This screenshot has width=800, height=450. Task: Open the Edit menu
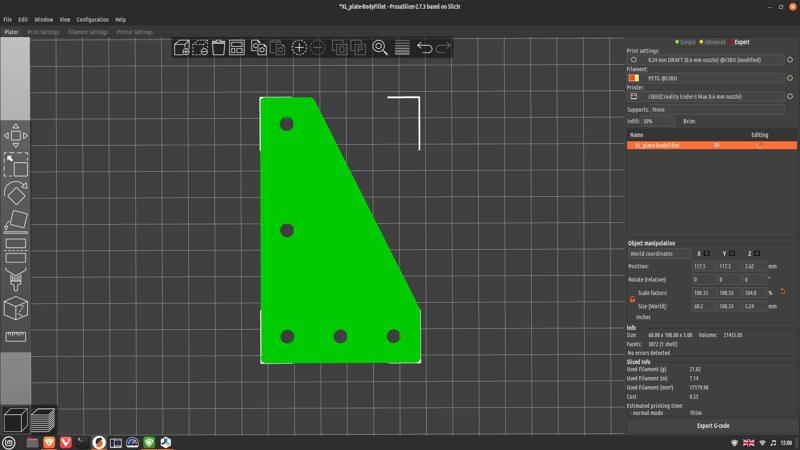[23, 19]
